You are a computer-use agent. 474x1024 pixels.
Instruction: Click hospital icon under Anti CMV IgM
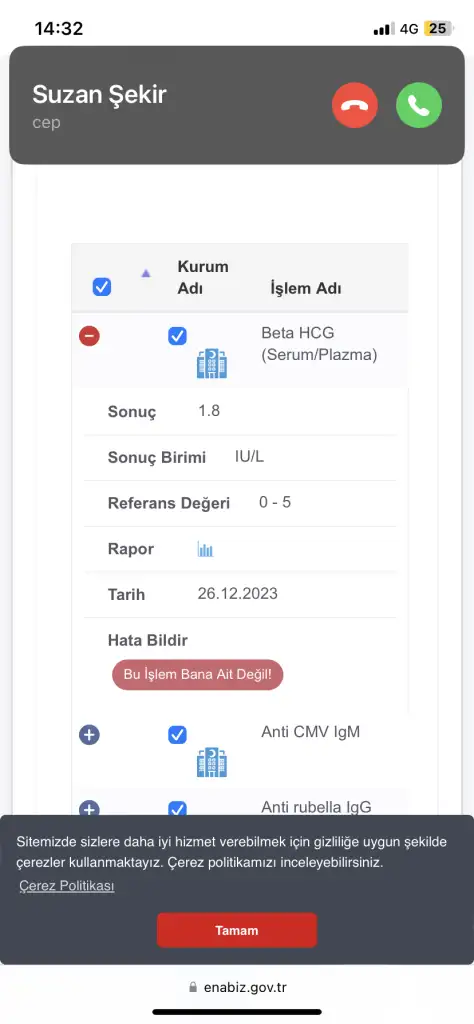click(212, 762)
